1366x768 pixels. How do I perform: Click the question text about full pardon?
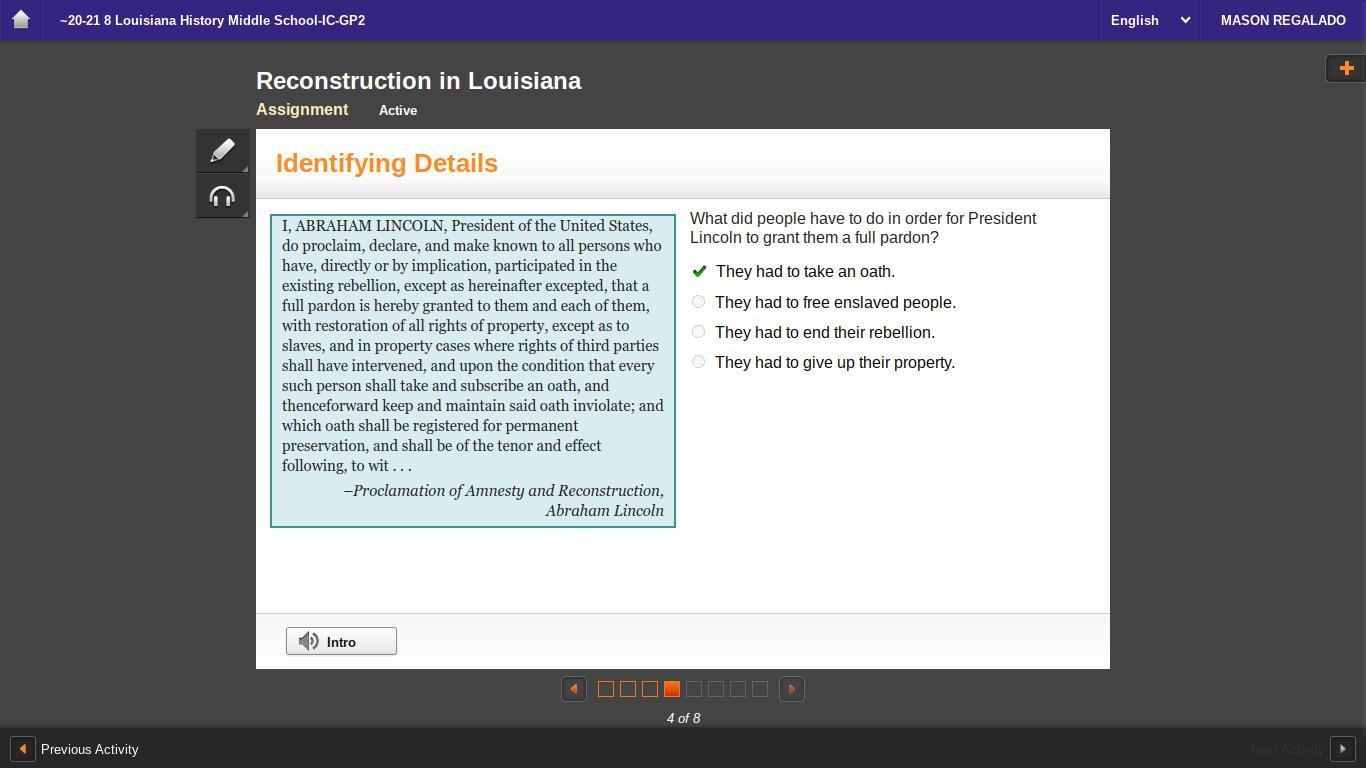pyautogui.click(x=863, y=228)
